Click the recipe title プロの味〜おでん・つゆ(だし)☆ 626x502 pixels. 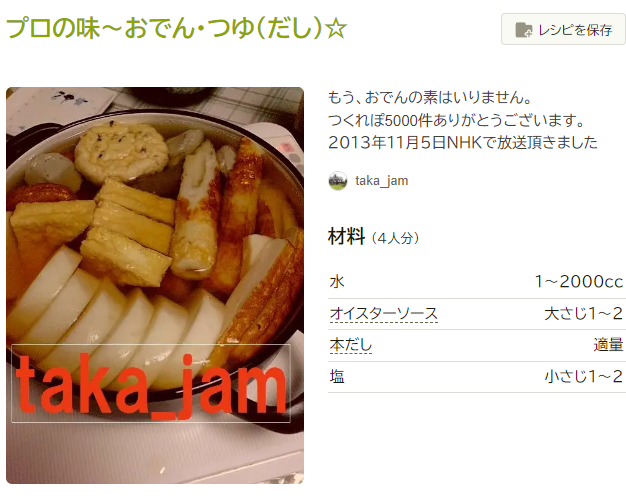point(176,28)
